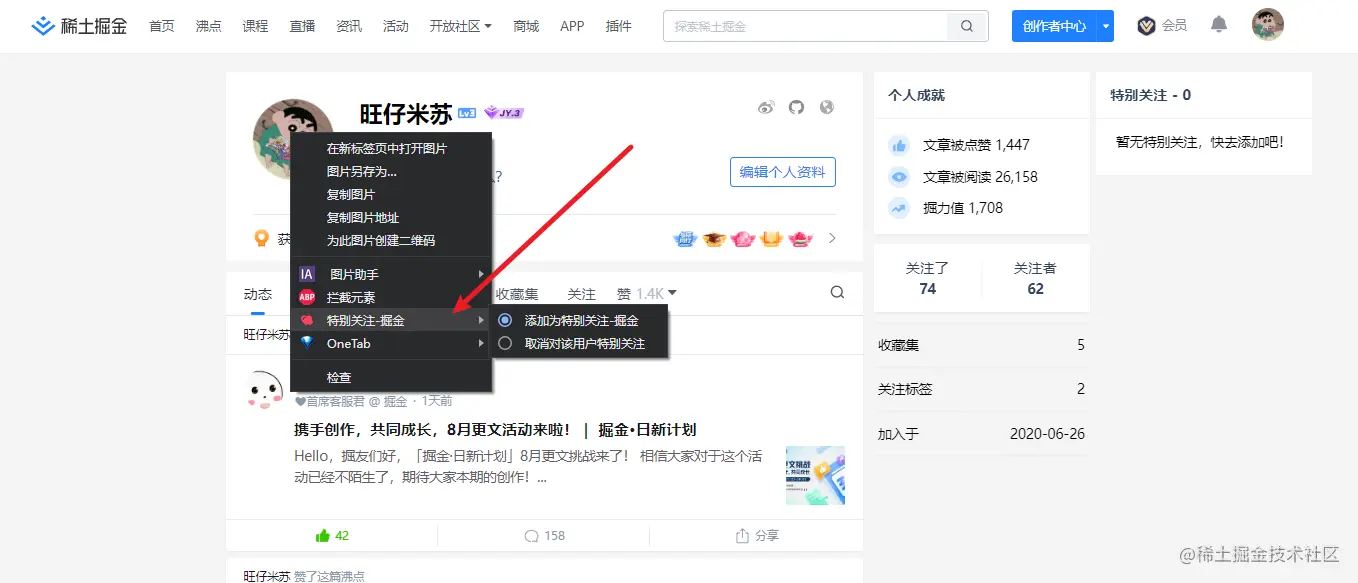Switch to the 收藏集 tab
Viewport: 1358px width, 583px height.
tap(517, 294)
